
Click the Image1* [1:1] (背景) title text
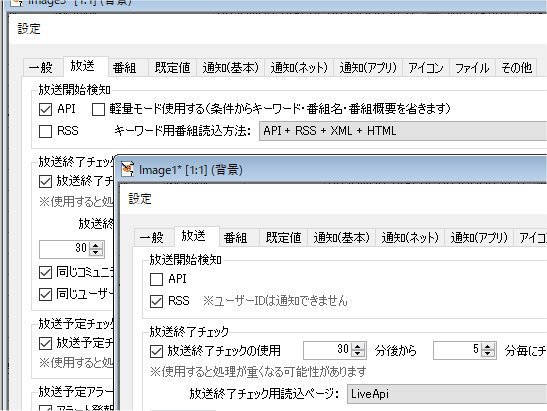pos(191,170)
